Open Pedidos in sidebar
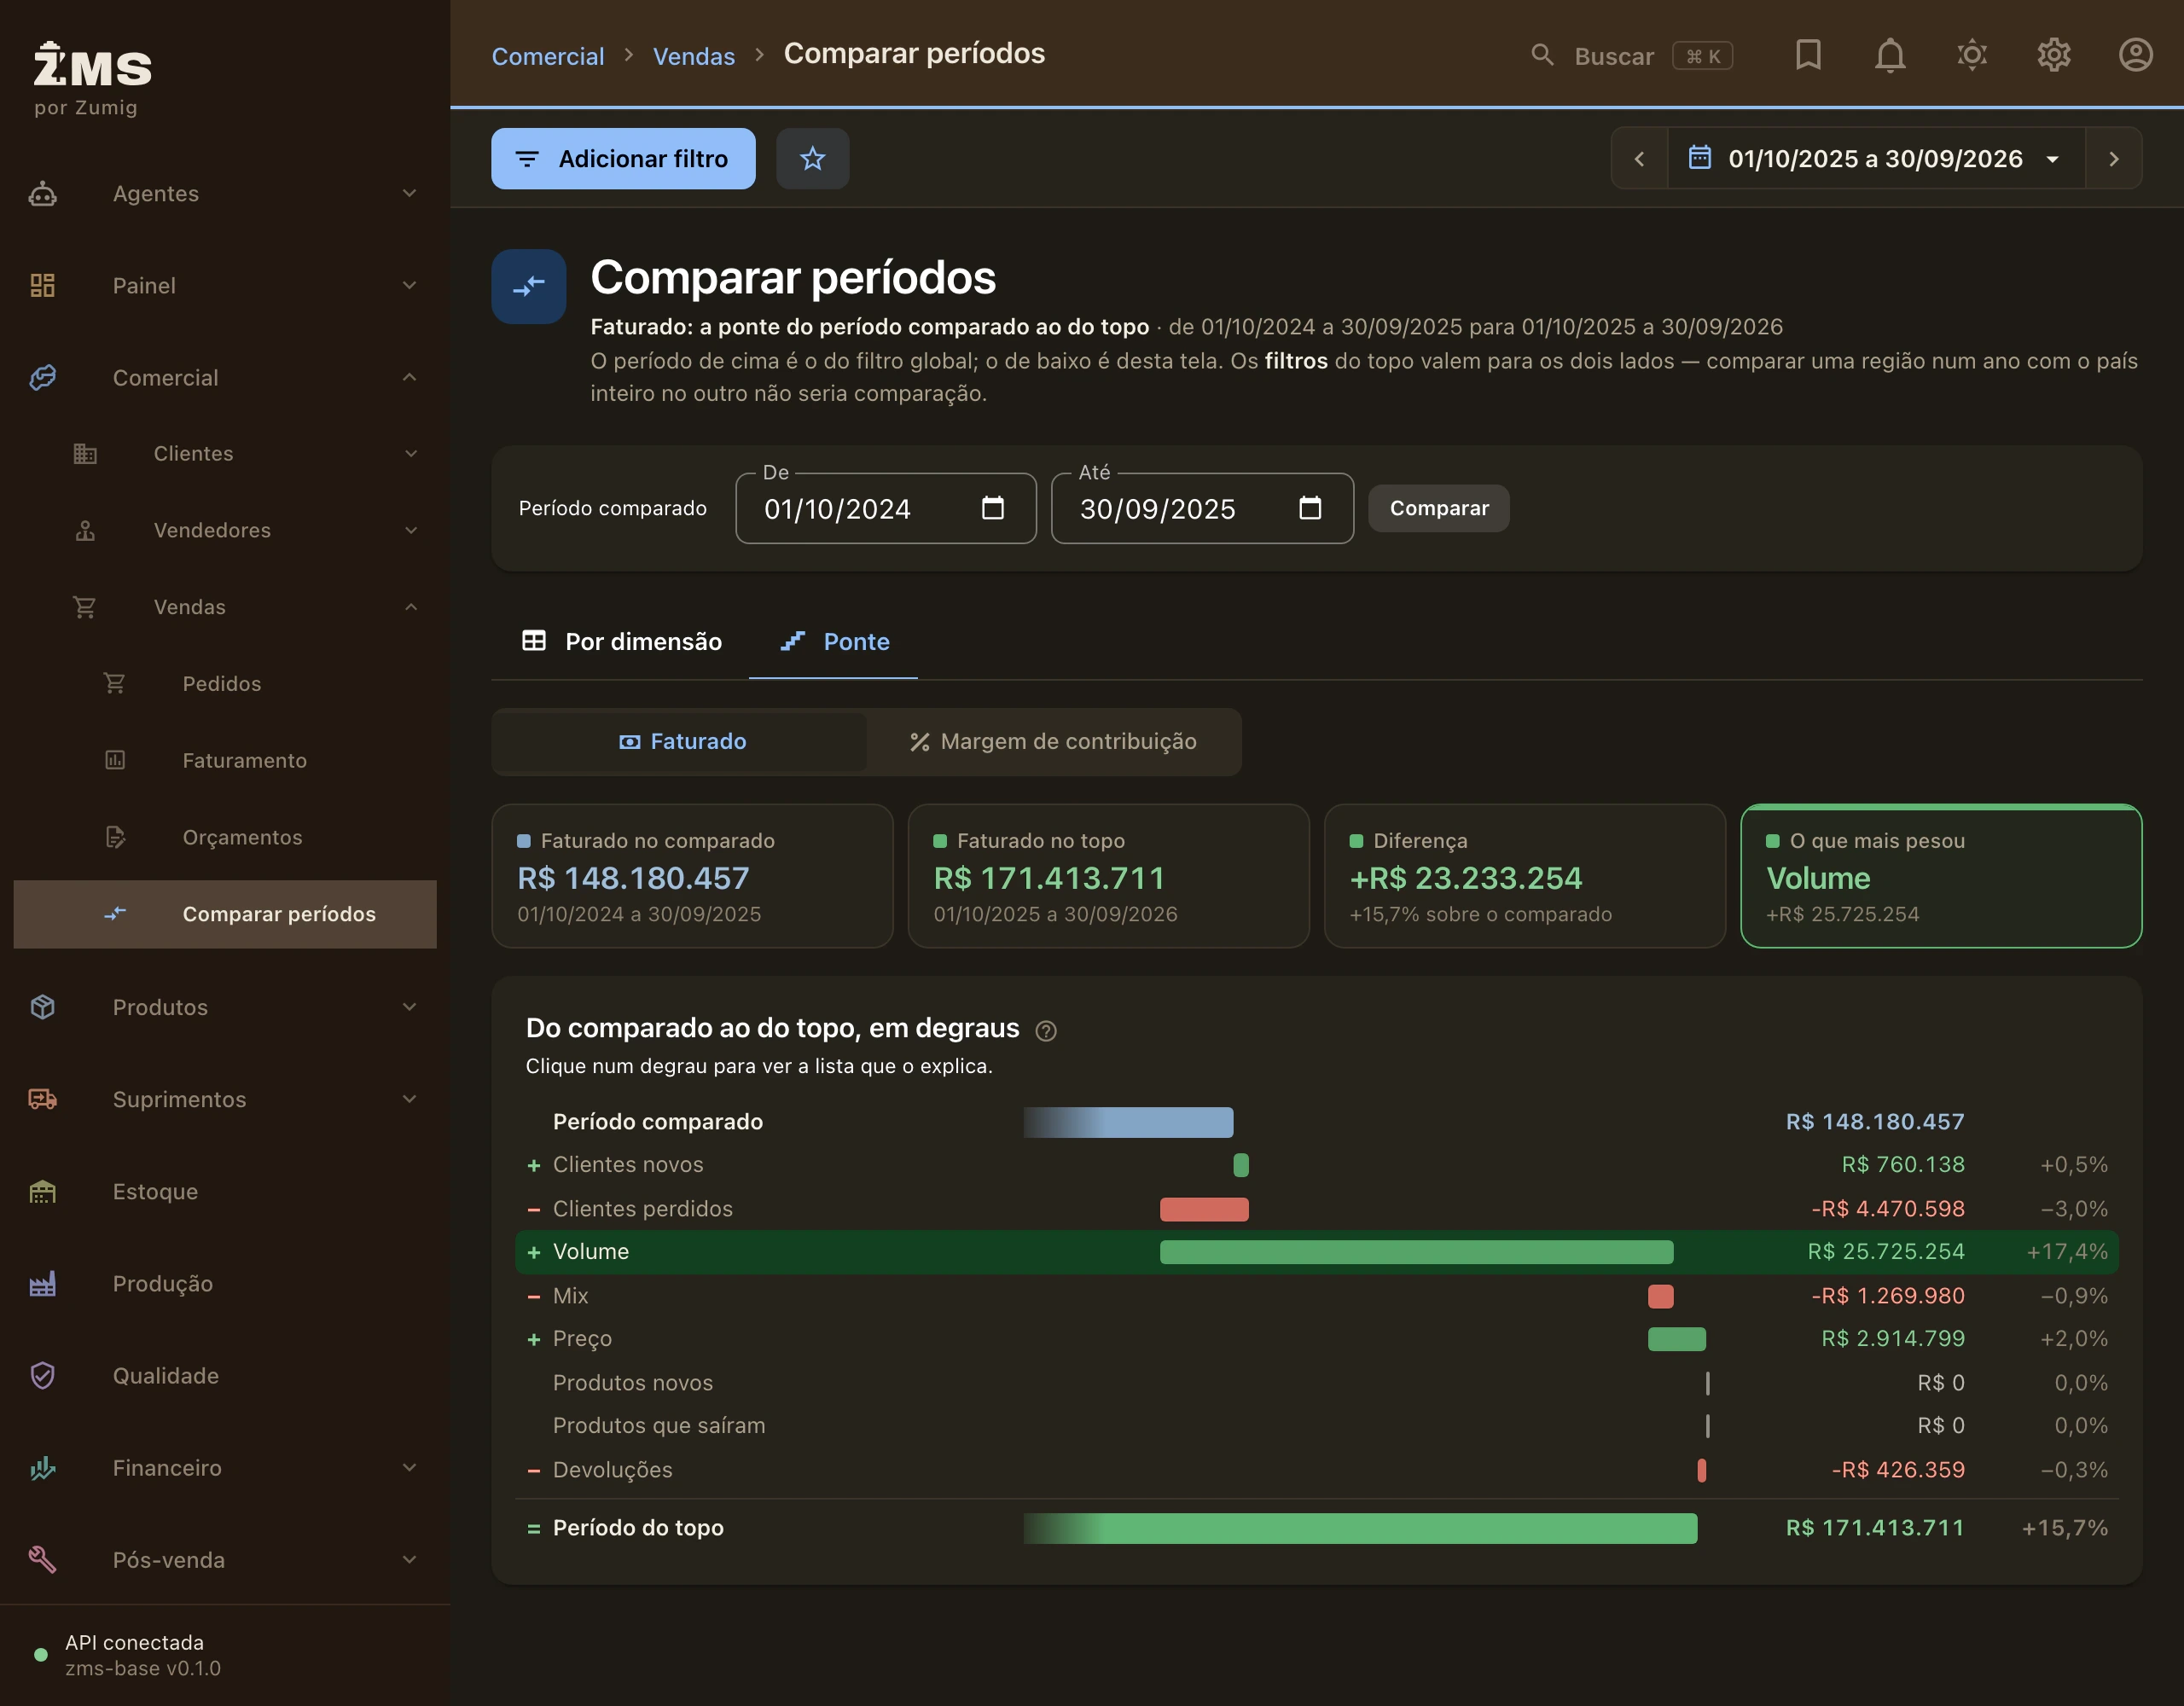 pyautogui.click(x=225, y=684)
